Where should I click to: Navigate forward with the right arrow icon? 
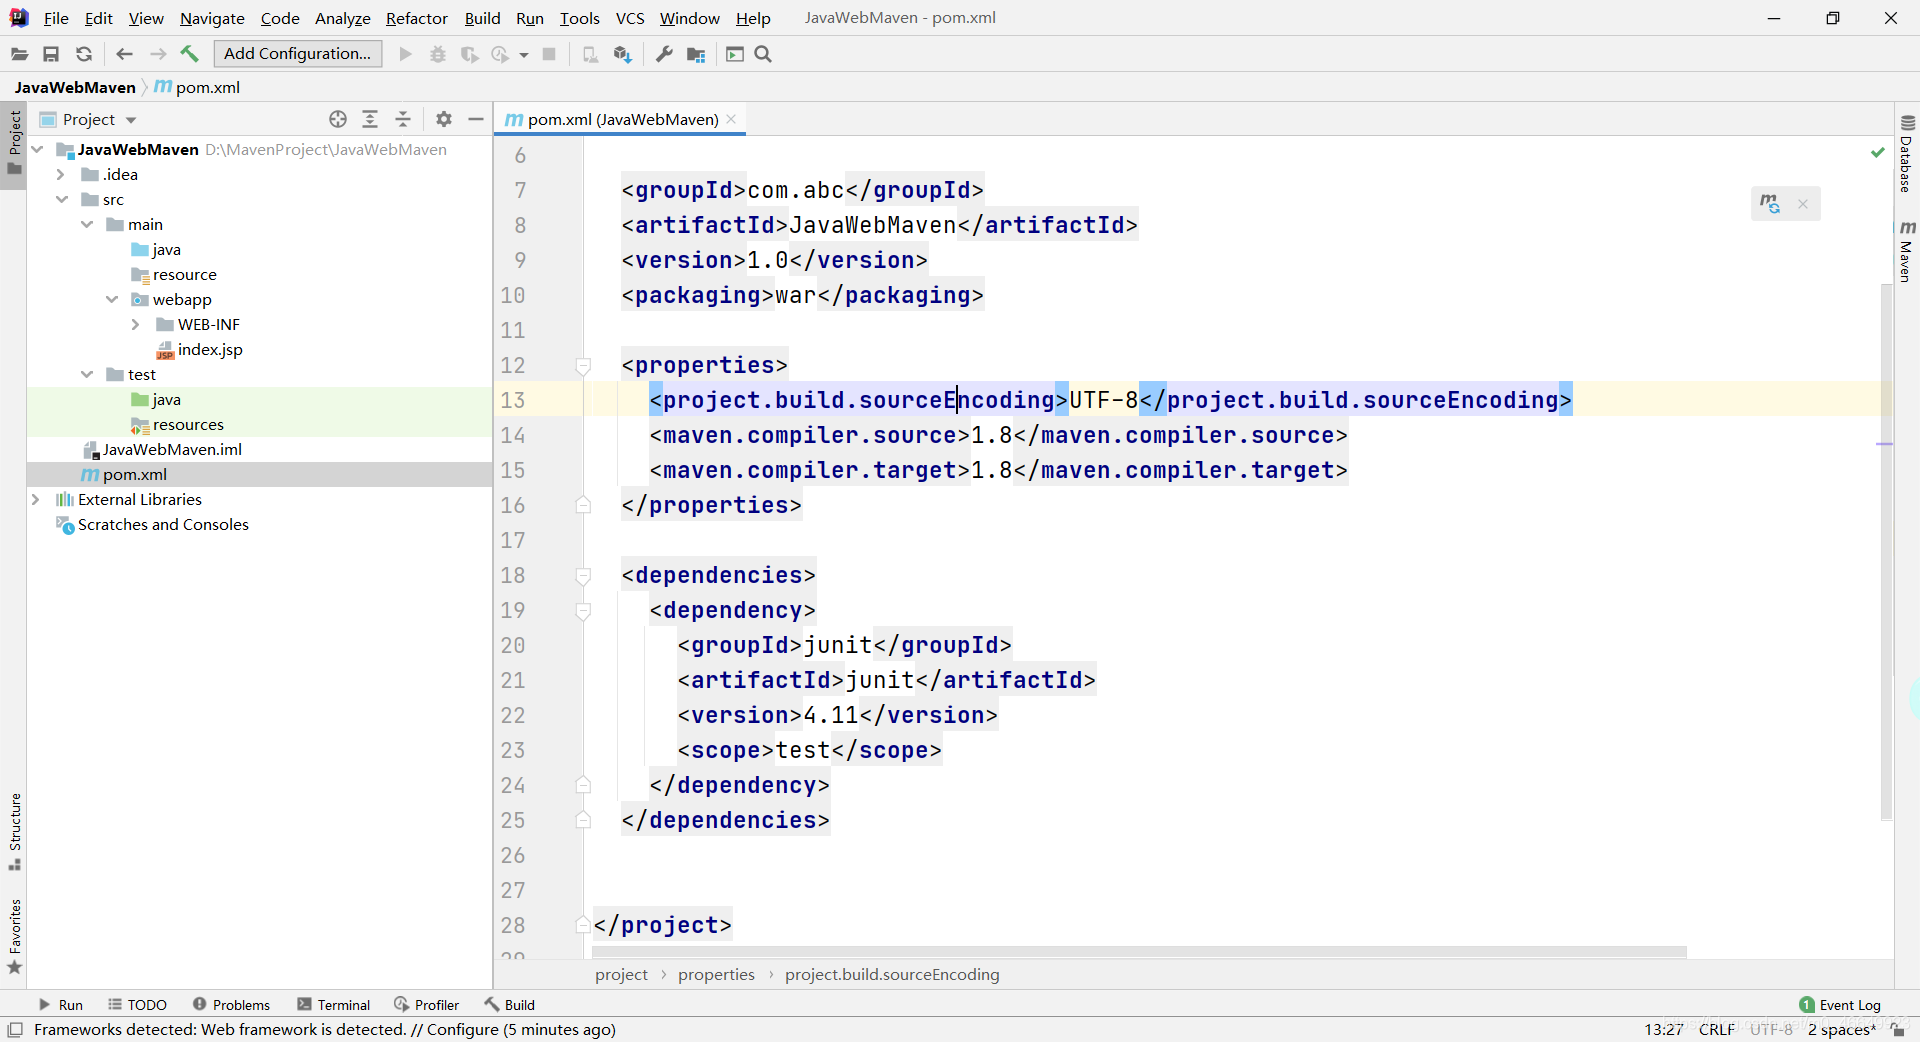(x=157, y=54)
